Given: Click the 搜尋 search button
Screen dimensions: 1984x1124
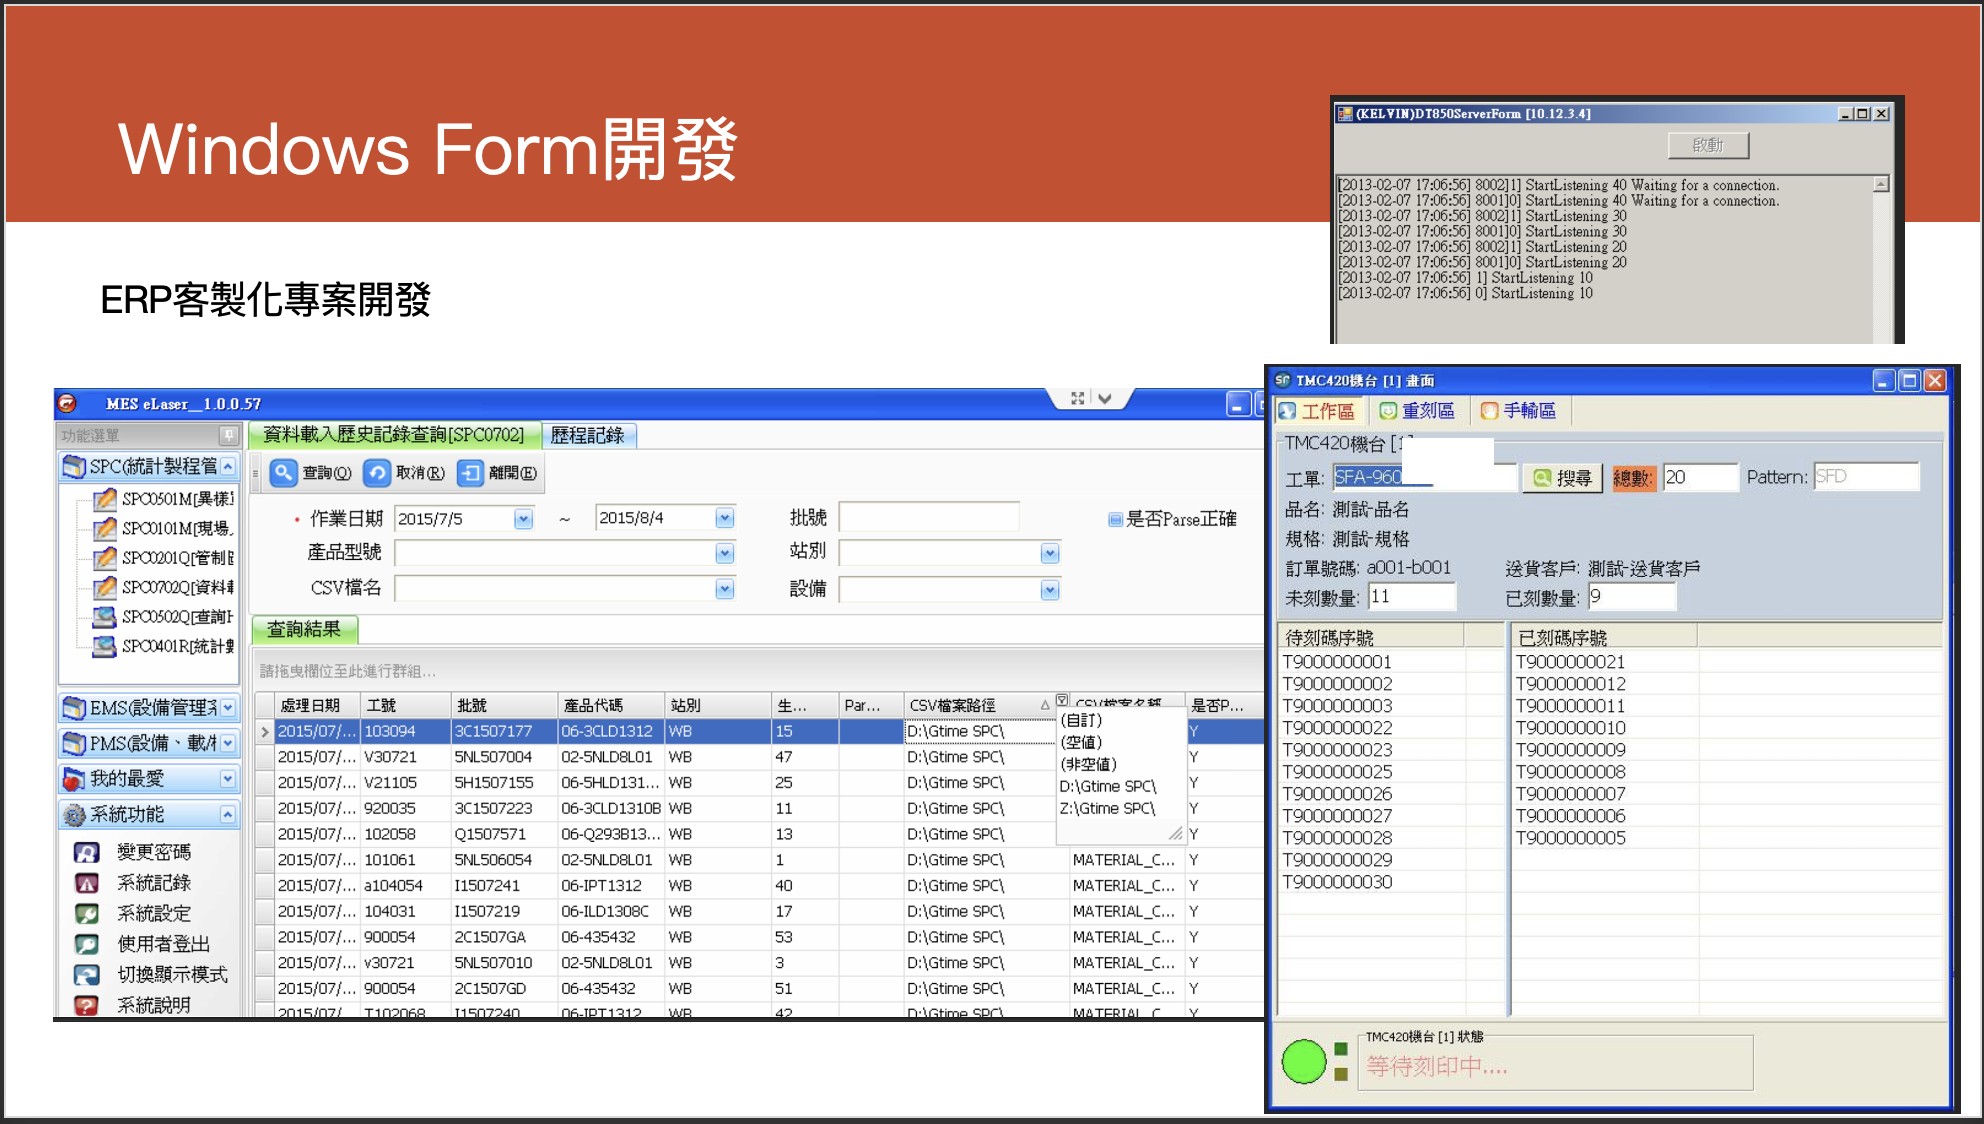Looking at the screenshot, I should coord(1563,478).
